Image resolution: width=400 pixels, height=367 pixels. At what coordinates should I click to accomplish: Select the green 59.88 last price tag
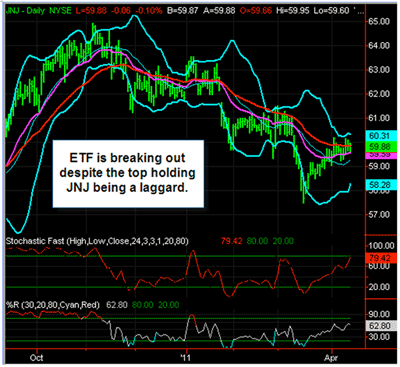pos(381,146)
